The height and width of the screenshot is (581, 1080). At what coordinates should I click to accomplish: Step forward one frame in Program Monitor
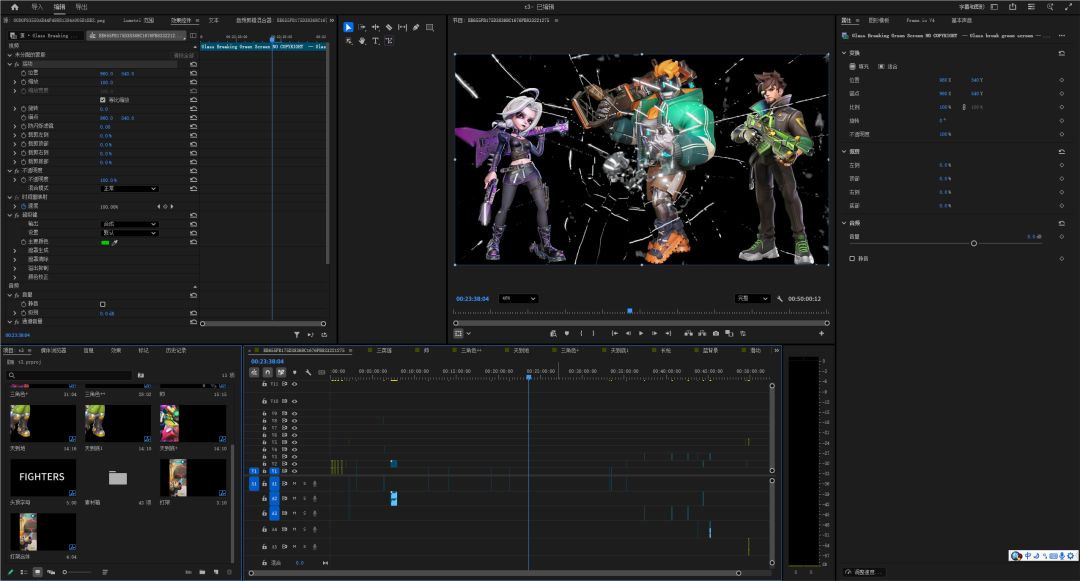[x=654, y=333]
